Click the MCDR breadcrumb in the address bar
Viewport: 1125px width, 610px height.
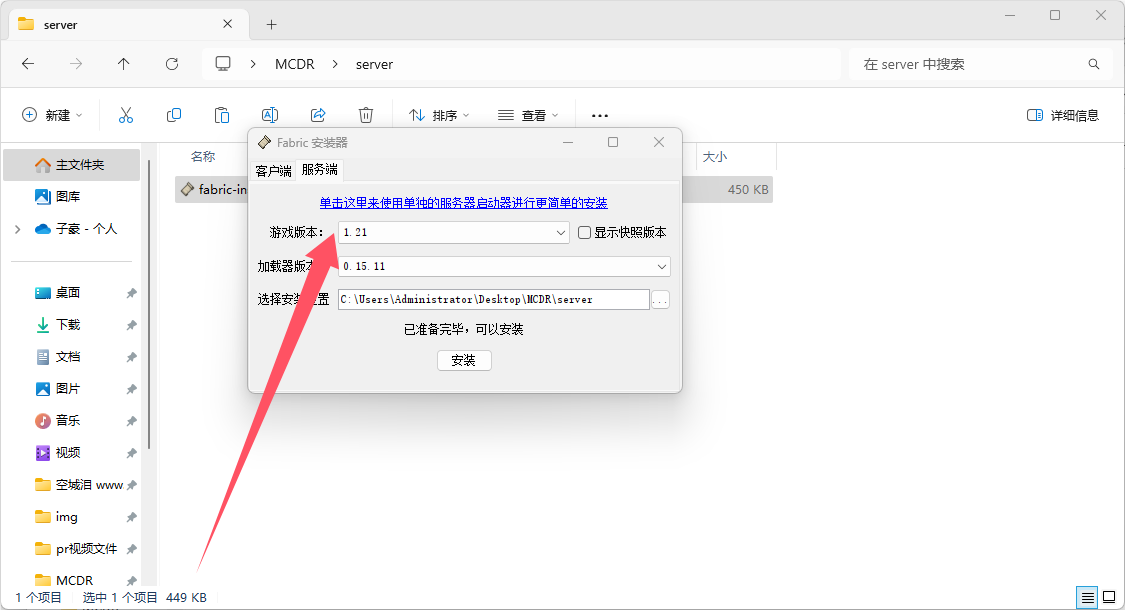click(294, 64)
